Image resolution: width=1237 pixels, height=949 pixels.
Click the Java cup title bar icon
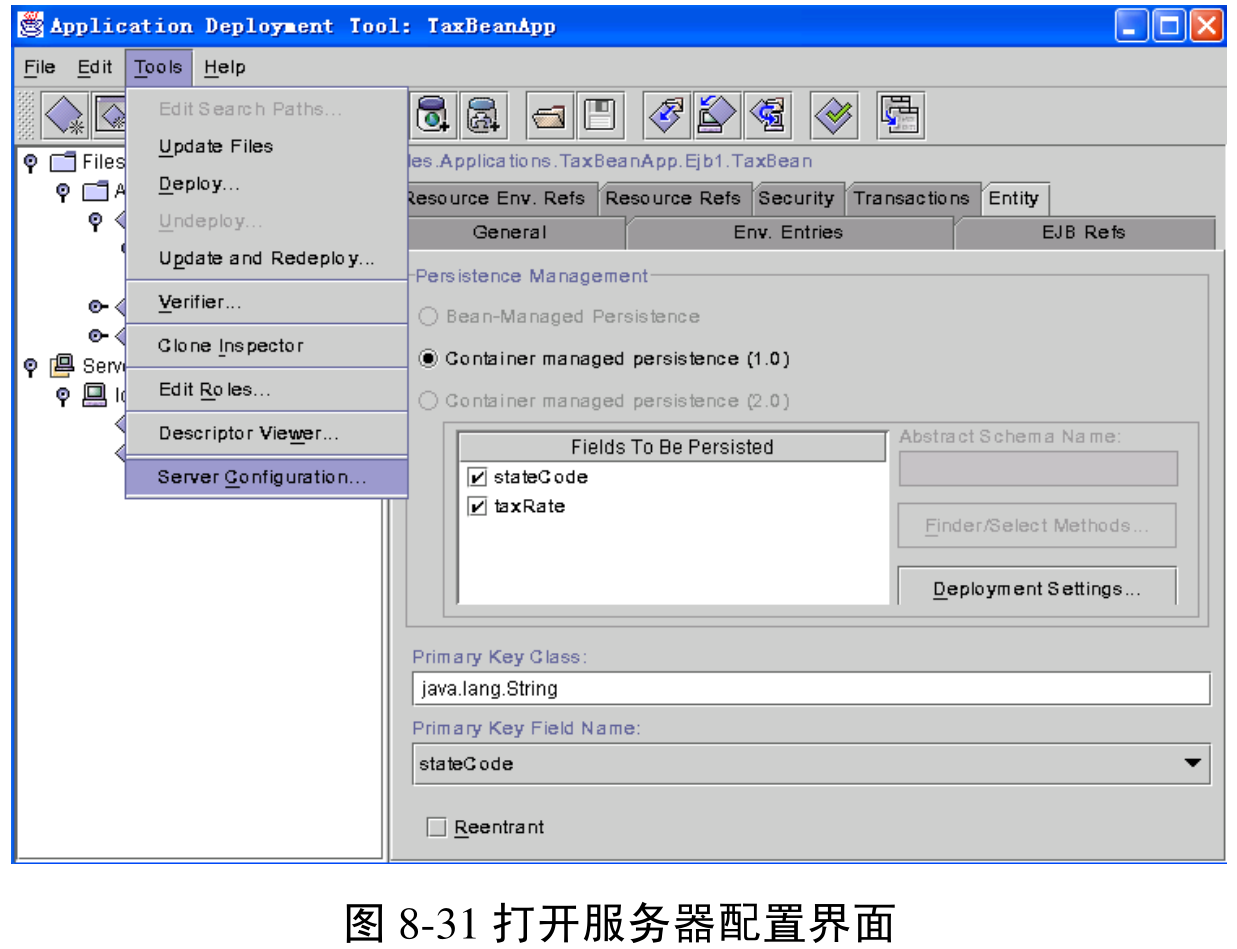31,25
